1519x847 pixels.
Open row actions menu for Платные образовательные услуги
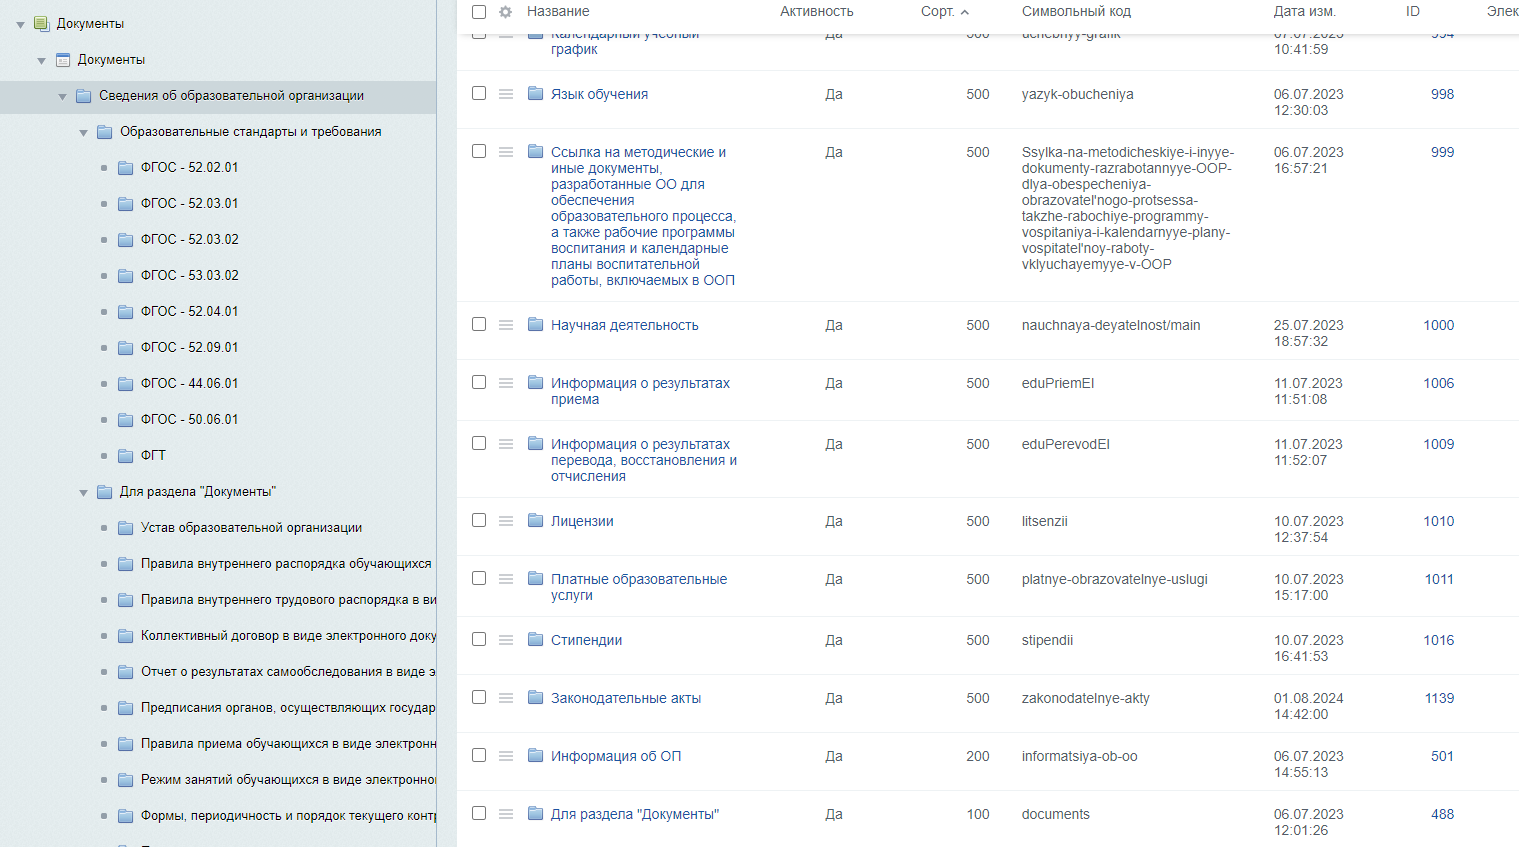(x=506, y=579)
